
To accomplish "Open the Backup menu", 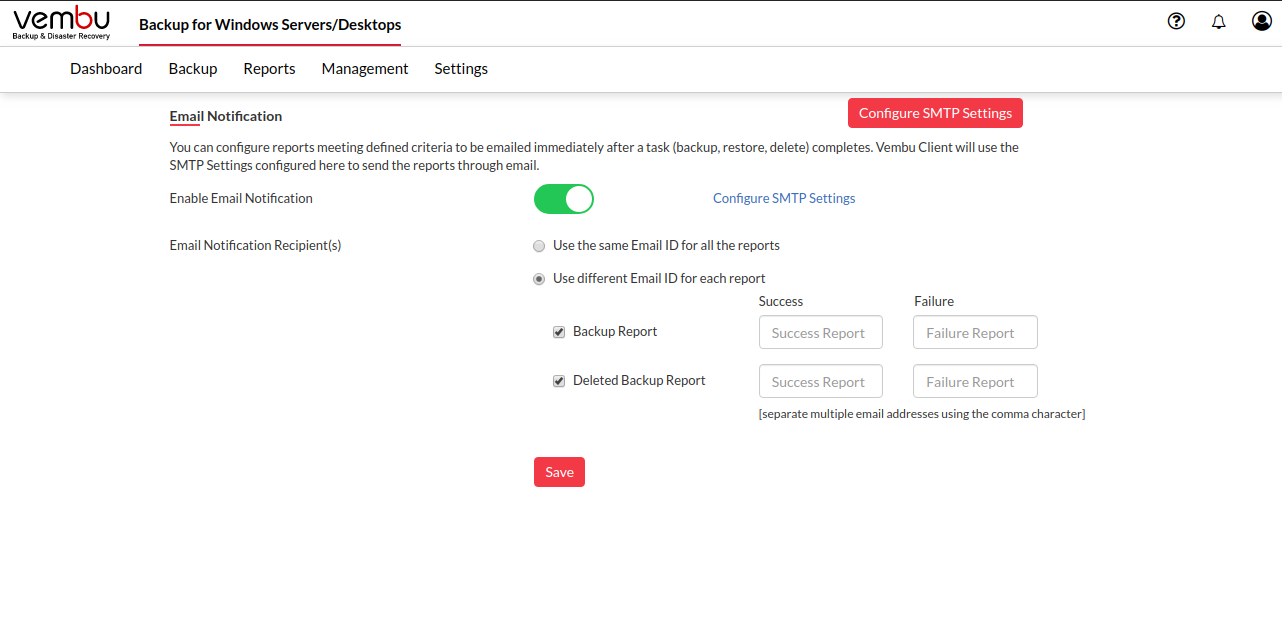I will 193,69.
